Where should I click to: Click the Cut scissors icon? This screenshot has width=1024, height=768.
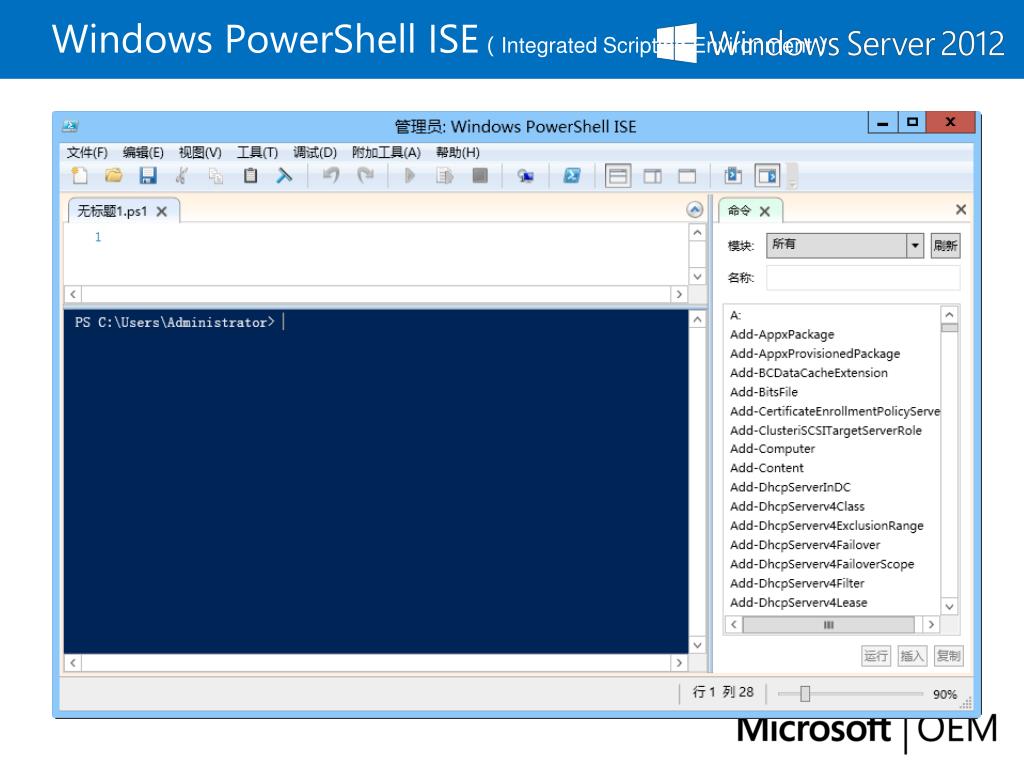pos(182,176)
